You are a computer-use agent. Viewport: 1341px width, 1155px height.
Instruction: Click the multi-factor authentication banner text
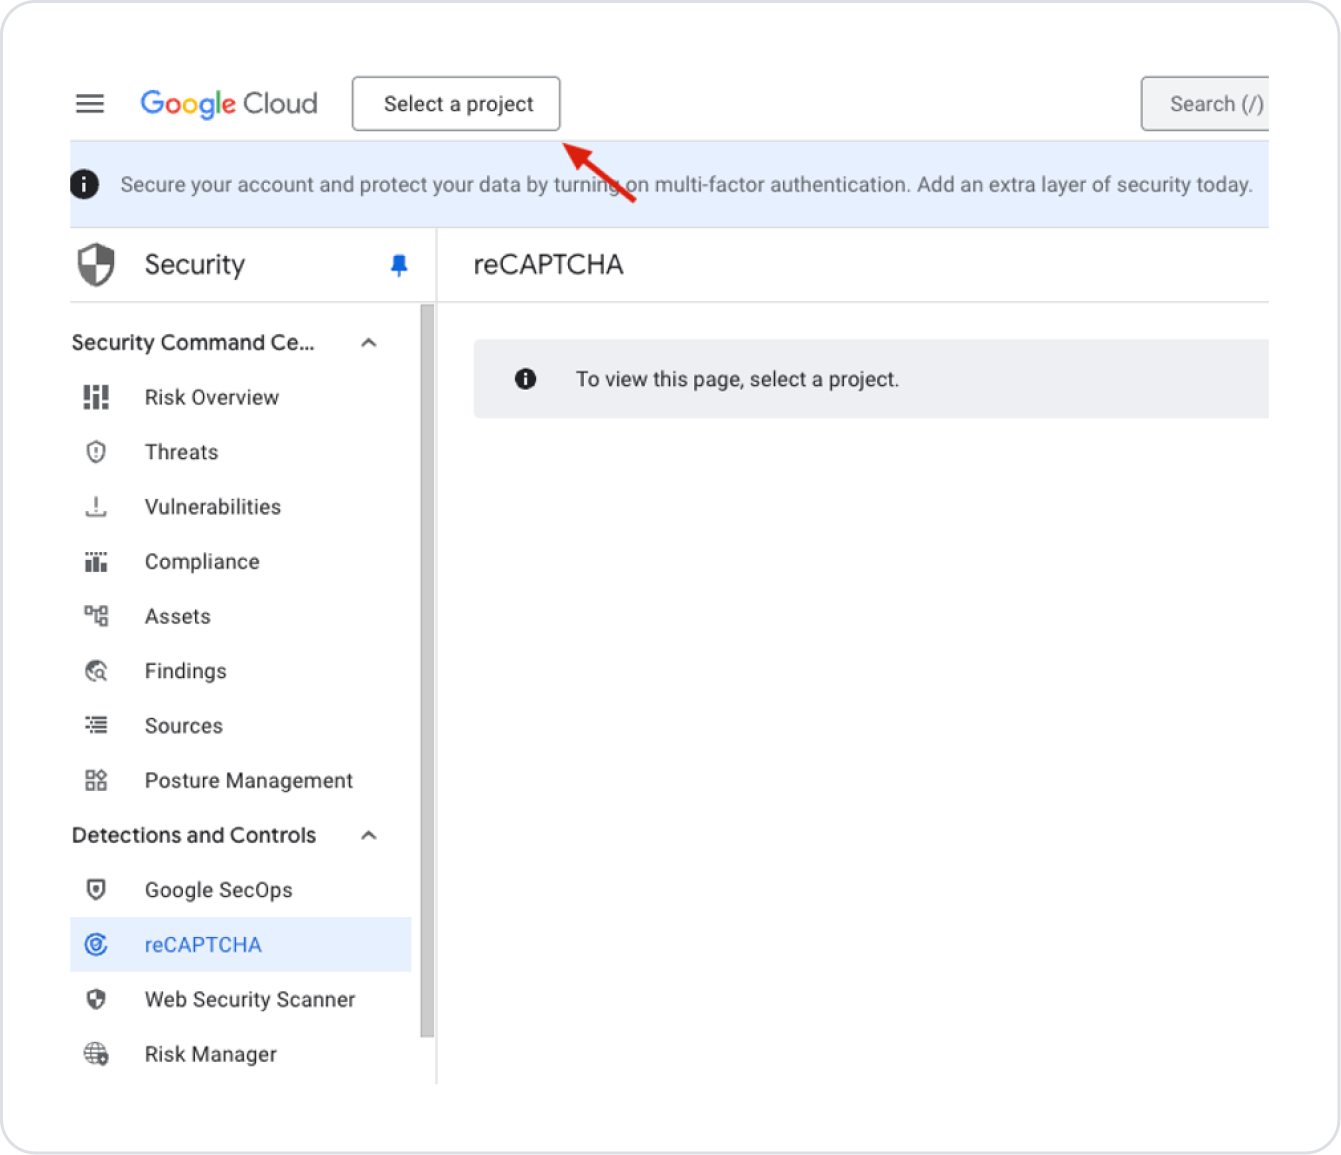(686, 184)
